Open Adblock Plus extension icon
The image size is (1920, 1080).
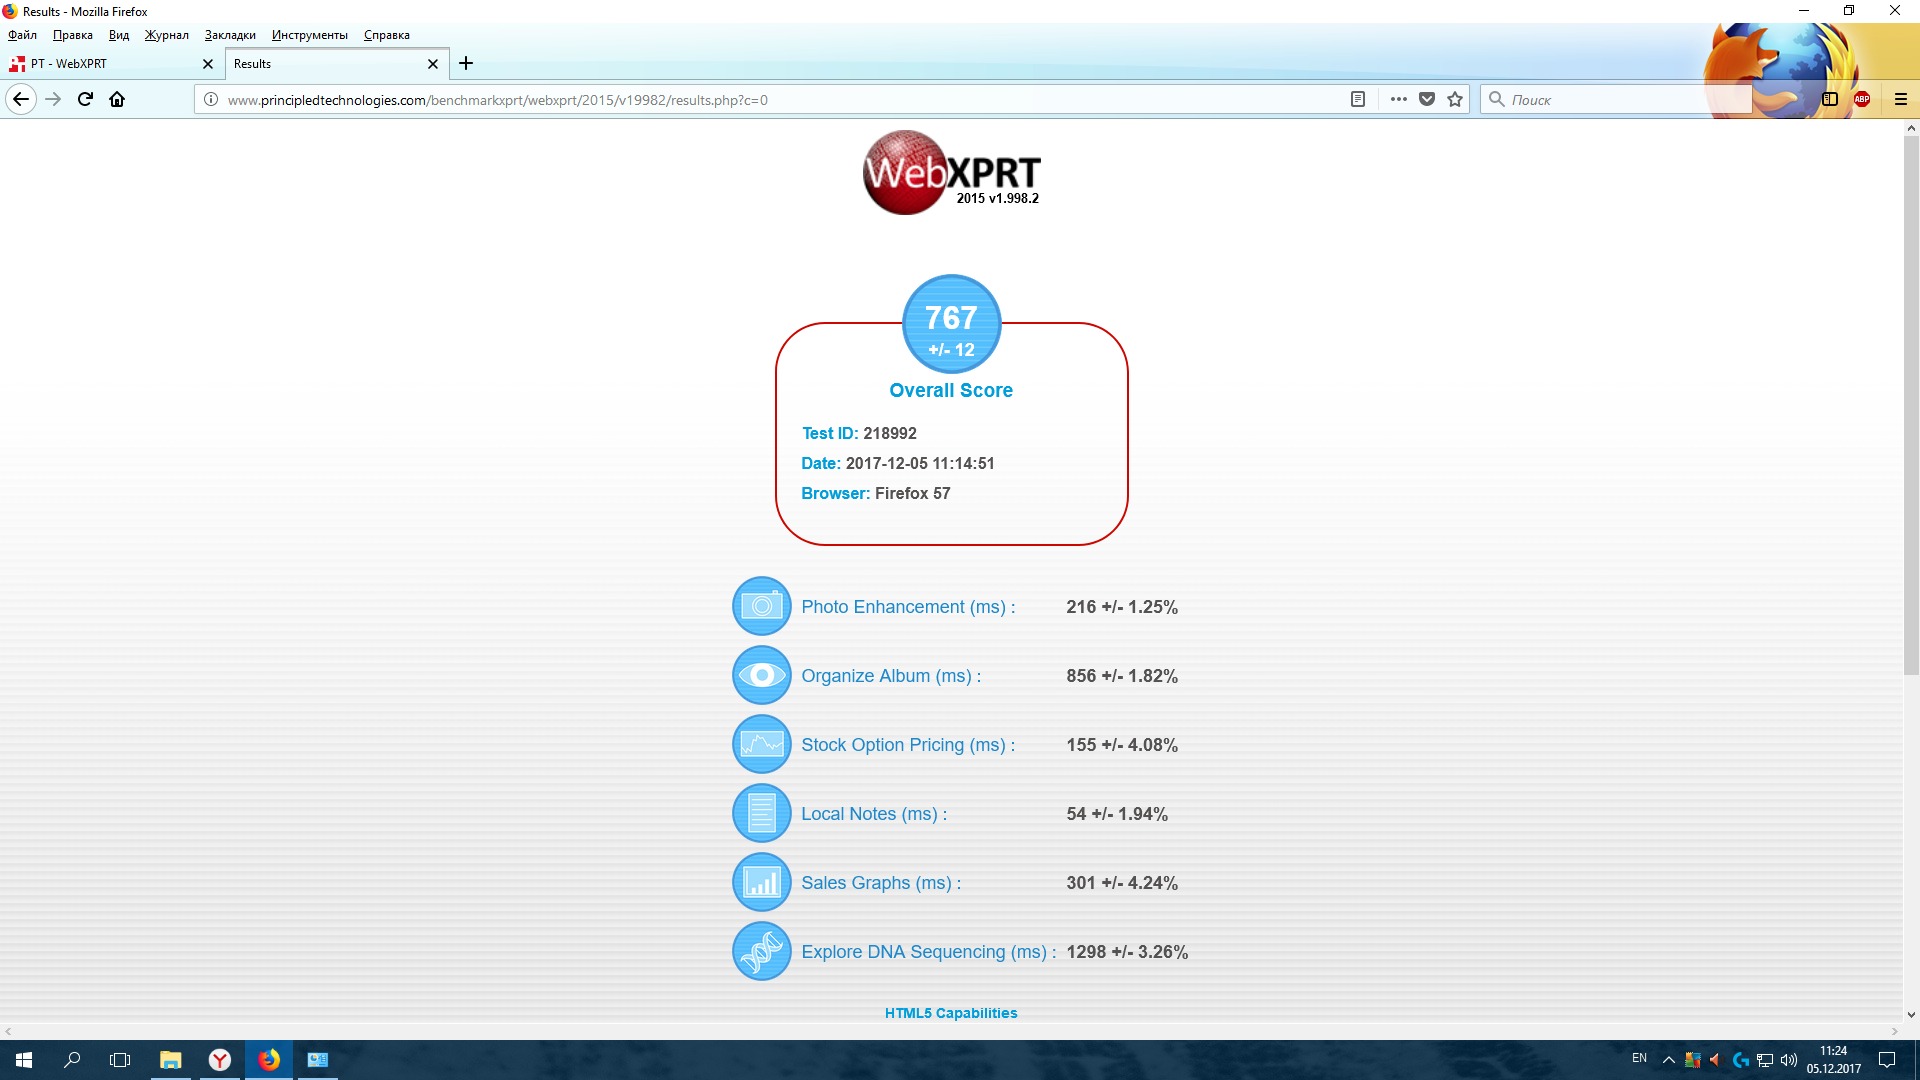click(x=1862, y=99)
